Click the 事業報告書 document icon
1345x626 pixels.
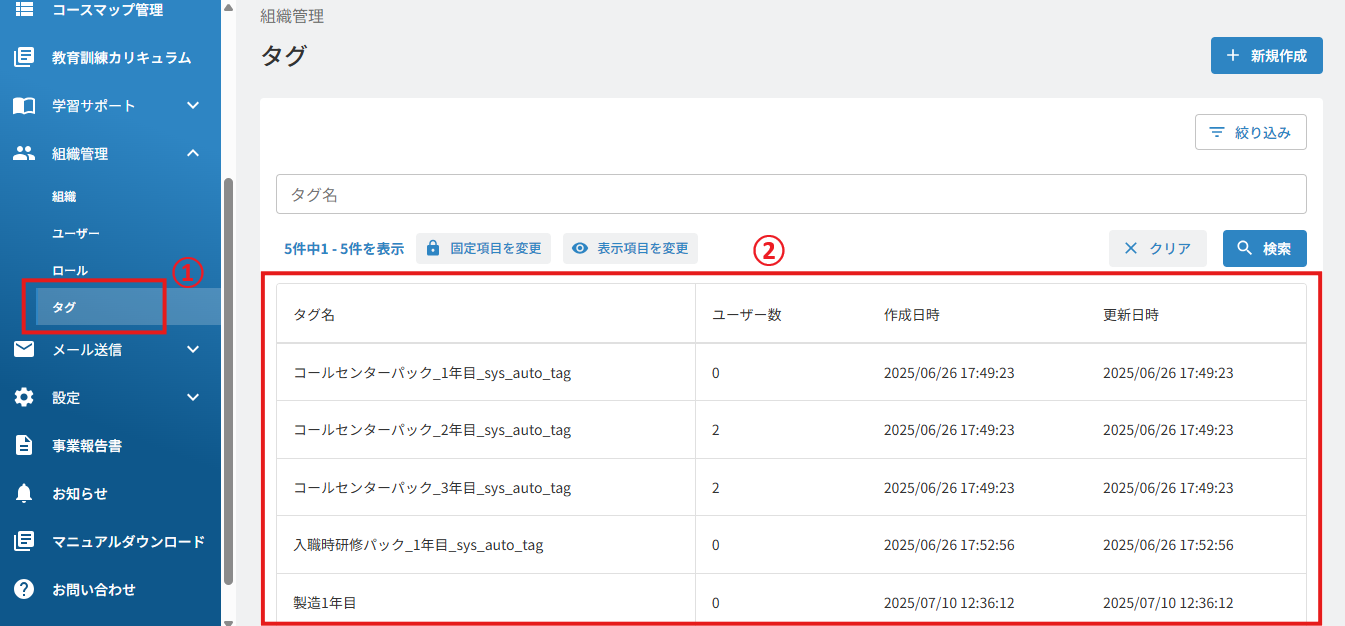click(x=24, y=446)
